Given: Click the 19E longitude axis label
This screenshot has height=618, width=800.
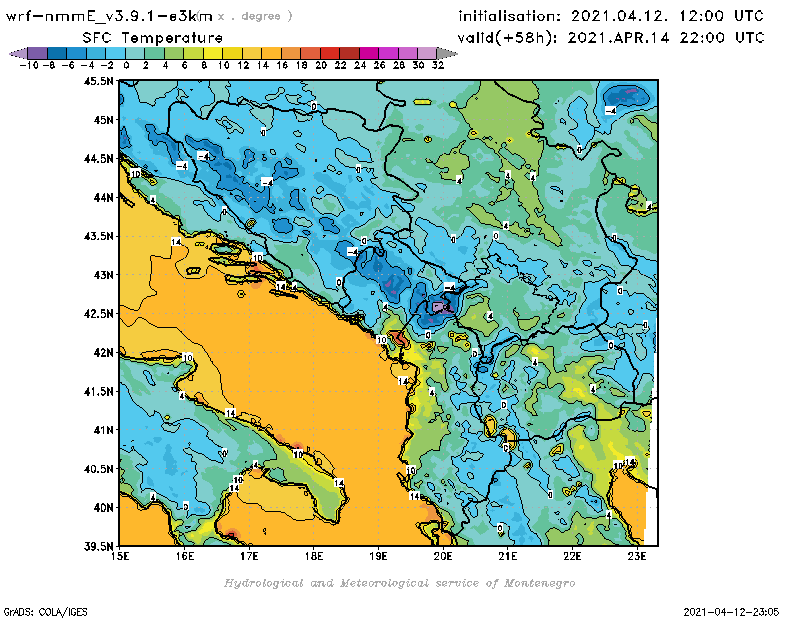Looking at the screenshot, I should tap(379, 555).
